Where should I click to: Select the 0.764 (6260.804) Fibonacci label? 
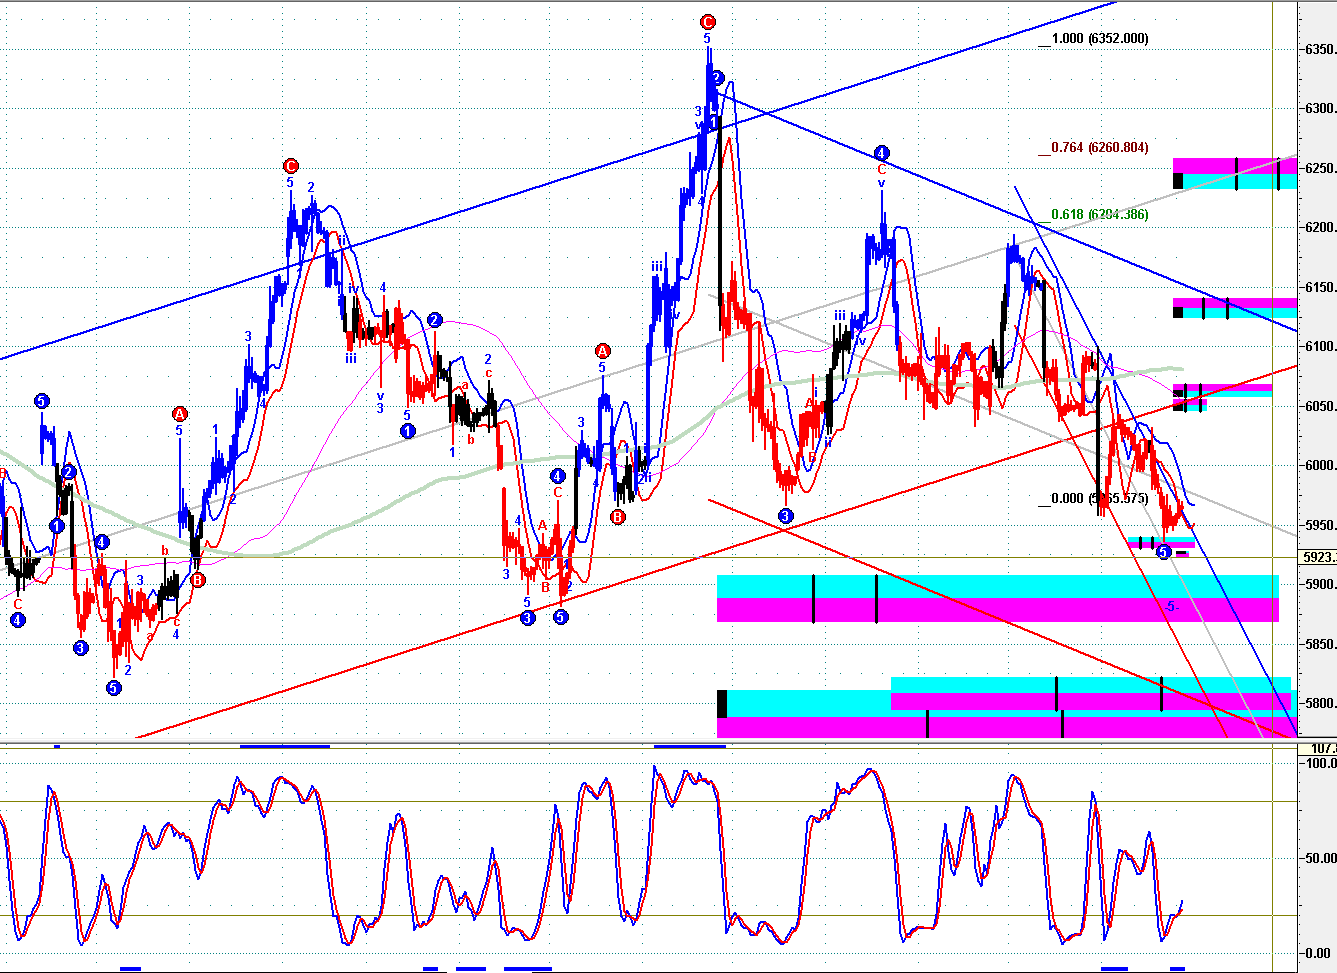point(1101,148)
